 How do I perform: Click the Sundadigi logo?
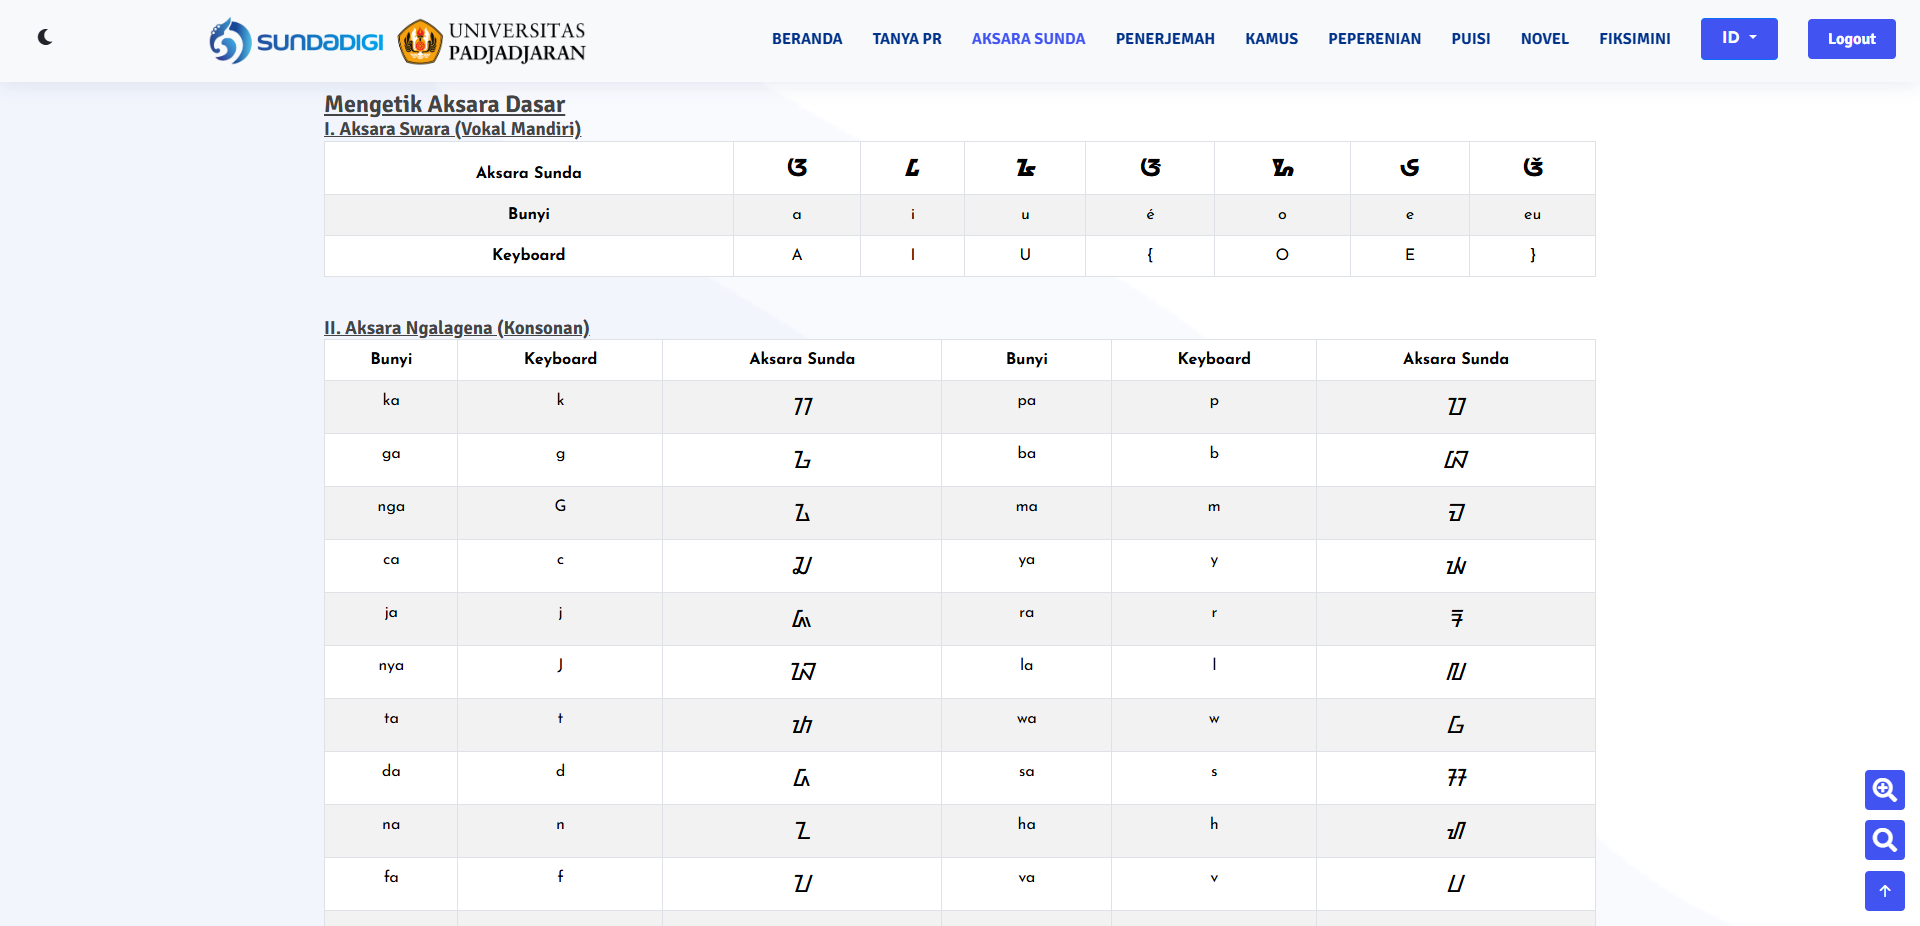pos(296,41)
